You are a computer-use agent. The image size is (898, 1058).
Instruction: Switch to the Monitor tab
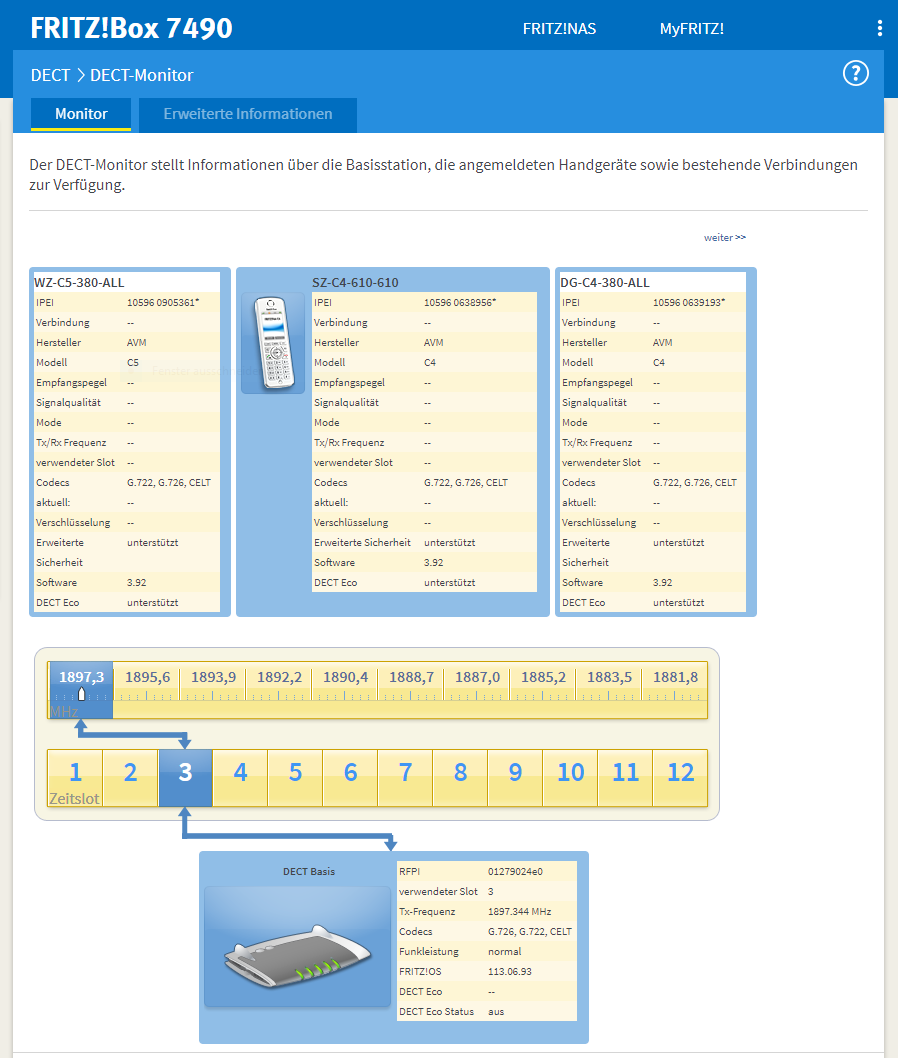coord(81,114)
